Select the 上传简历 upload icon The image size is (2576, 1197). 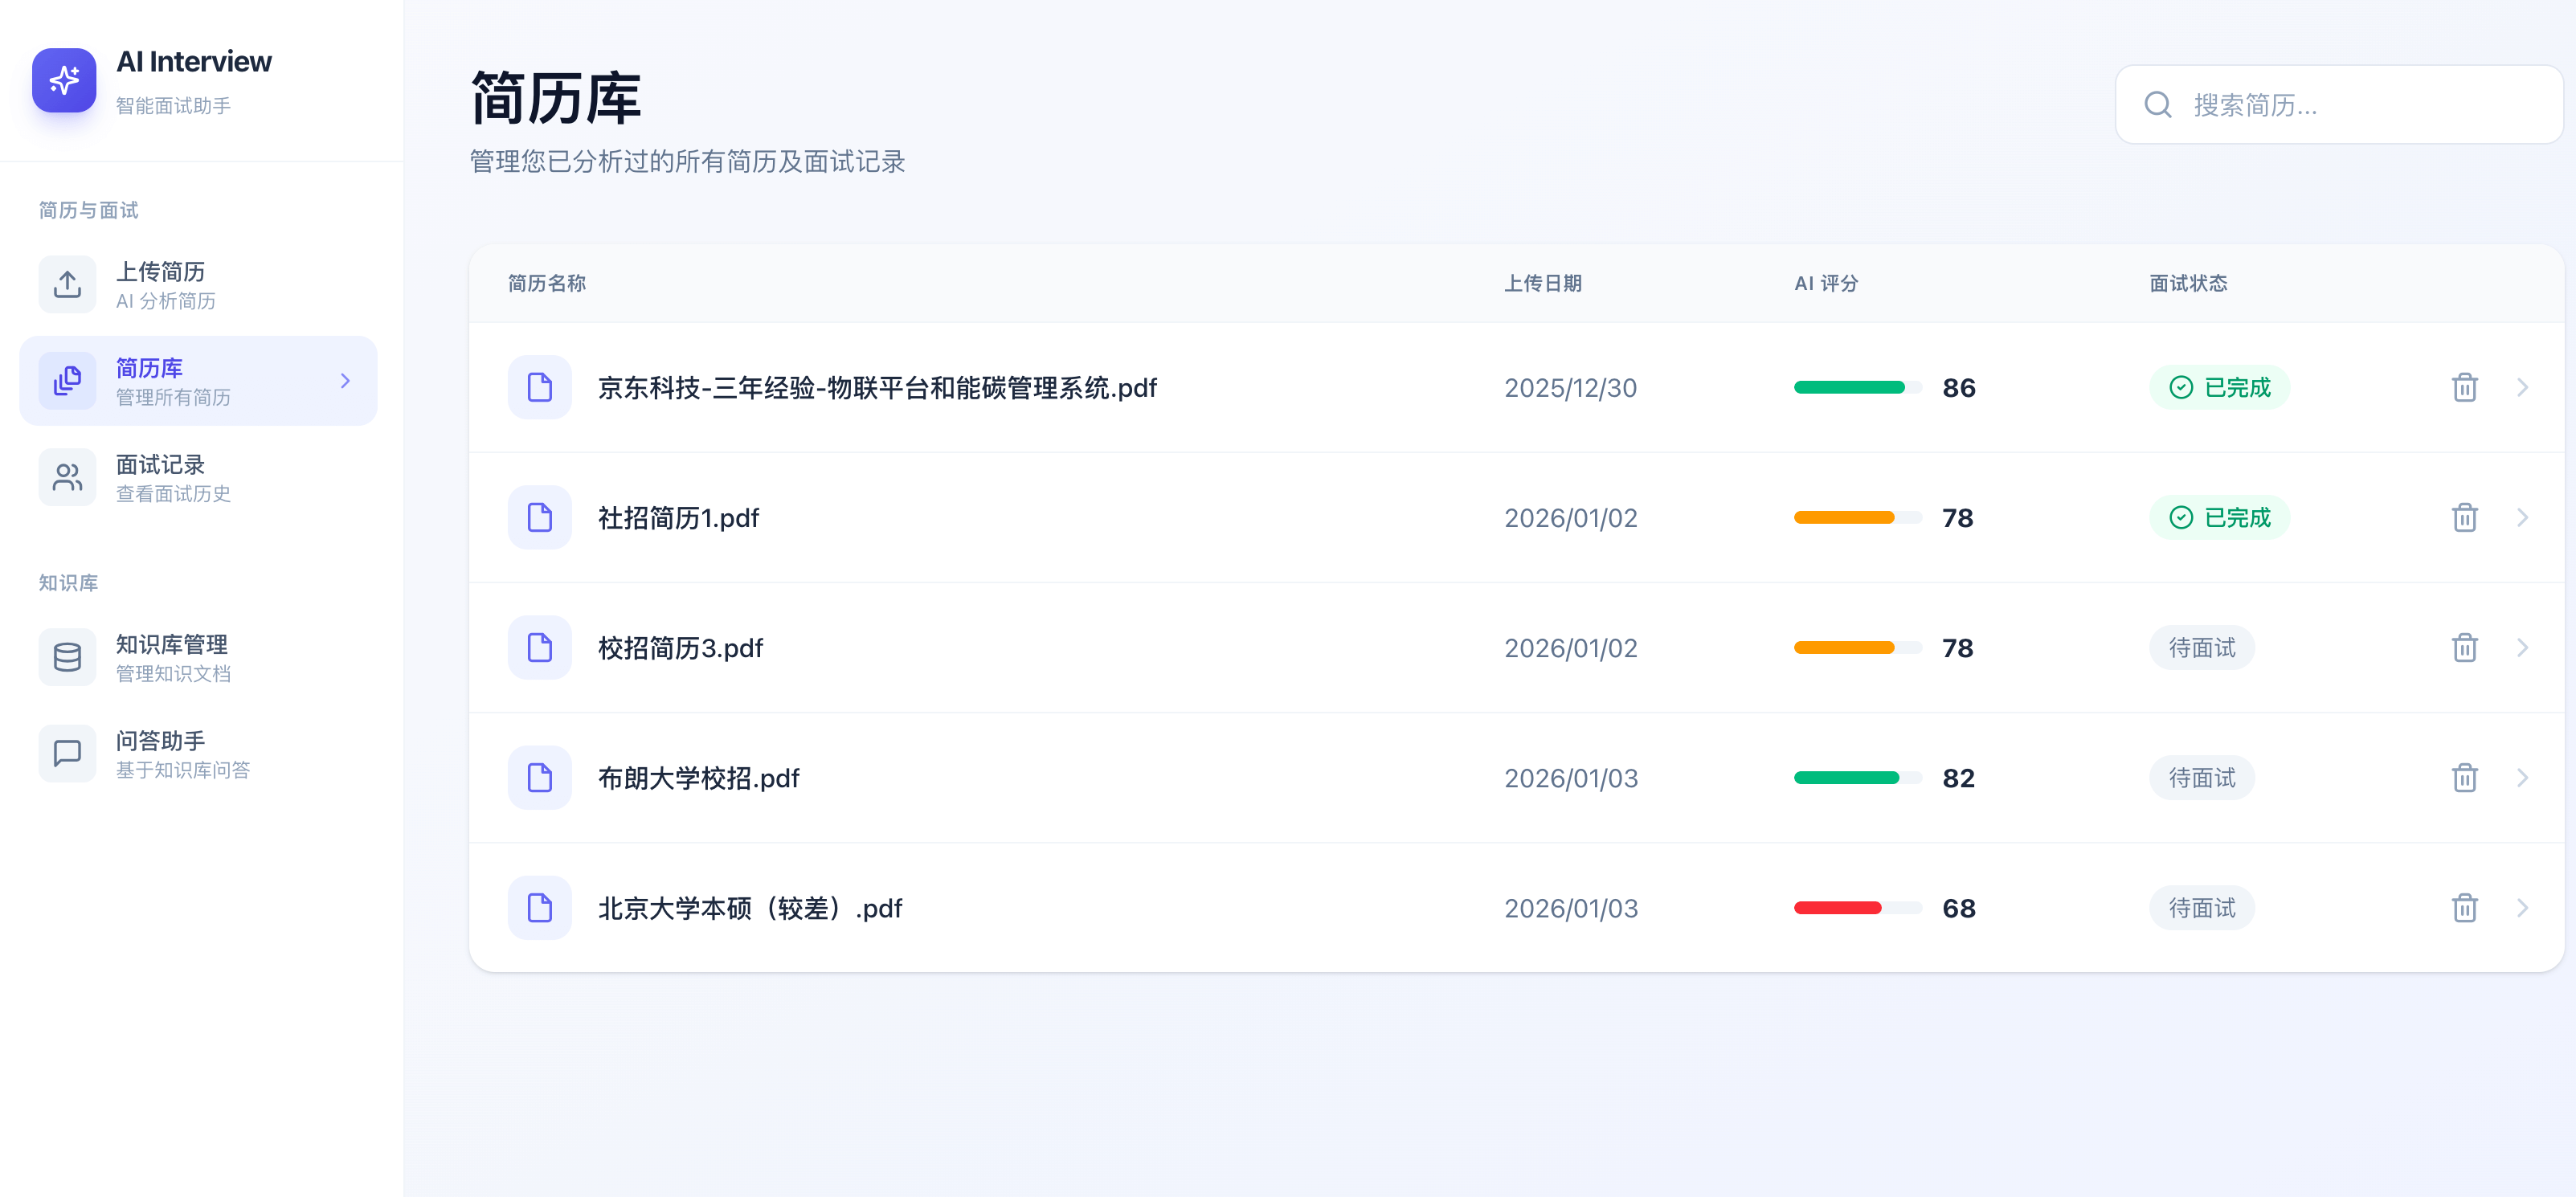click(66, 284)
